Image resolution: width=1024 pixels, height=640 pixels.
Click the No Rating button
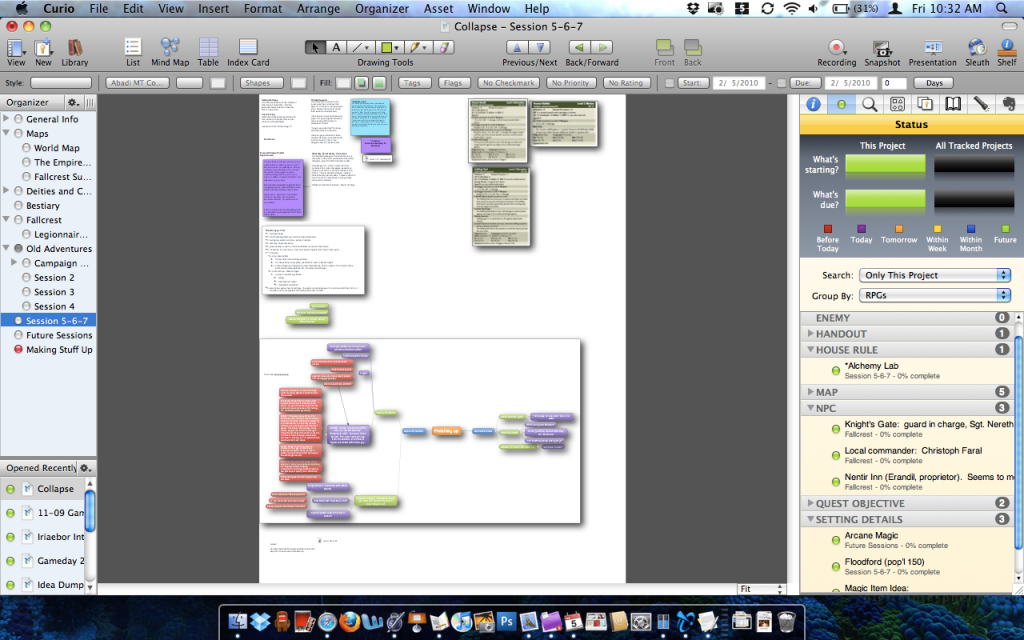tap(626, 83)
